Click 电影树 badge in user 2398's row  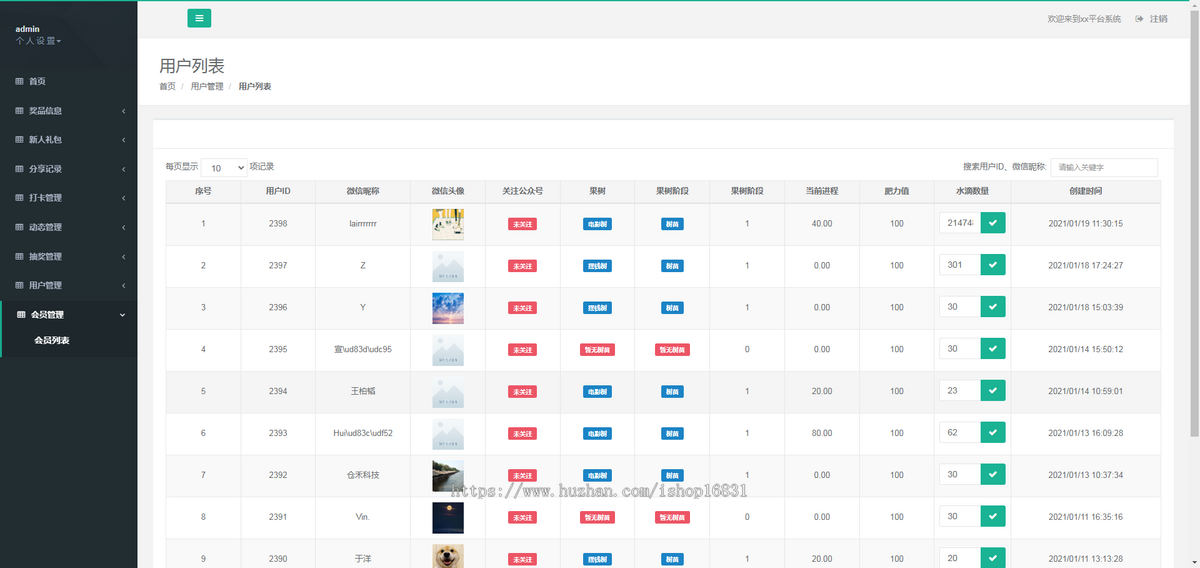597,224
